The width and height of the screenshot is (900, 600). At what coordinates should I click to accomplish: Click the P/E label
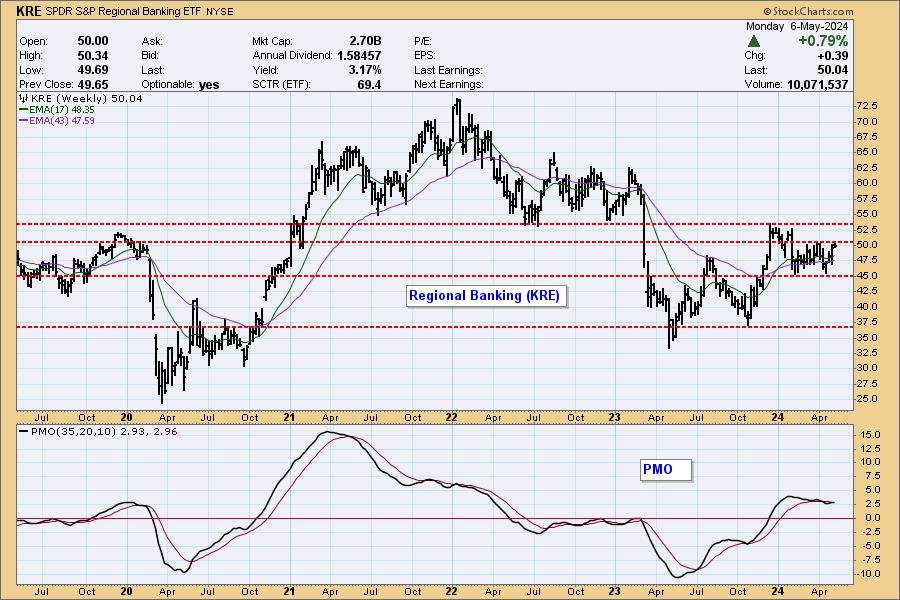pyautogui.click(x=423, y=41)
